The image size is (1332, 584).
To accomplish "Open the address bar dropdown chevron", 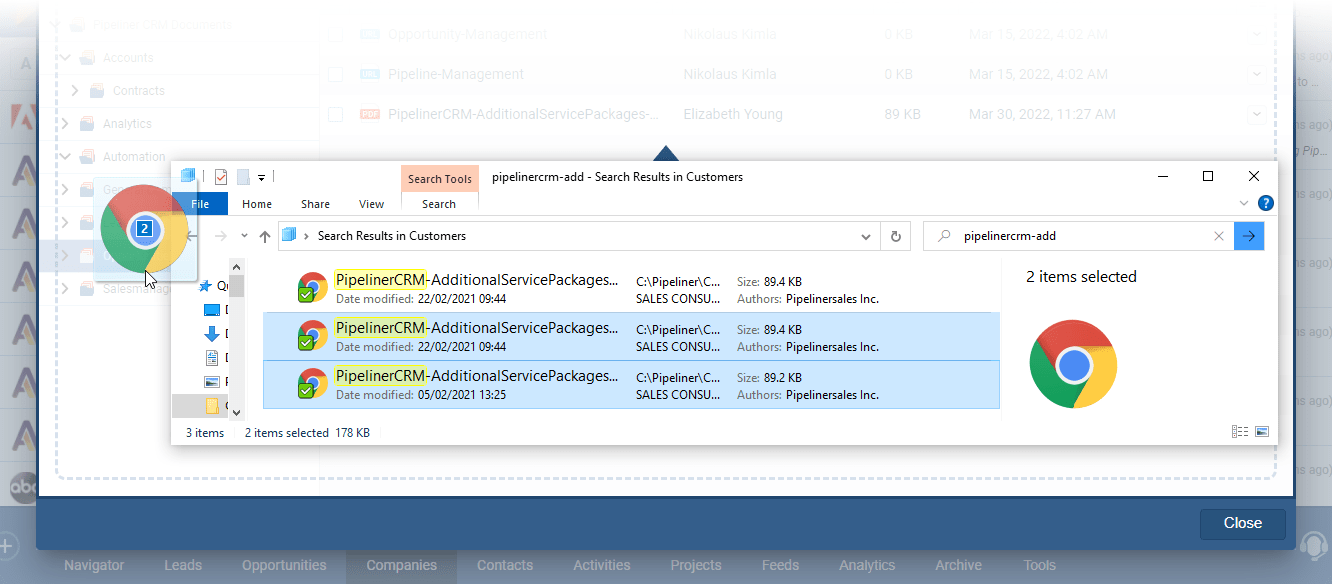I will (866, 236).
